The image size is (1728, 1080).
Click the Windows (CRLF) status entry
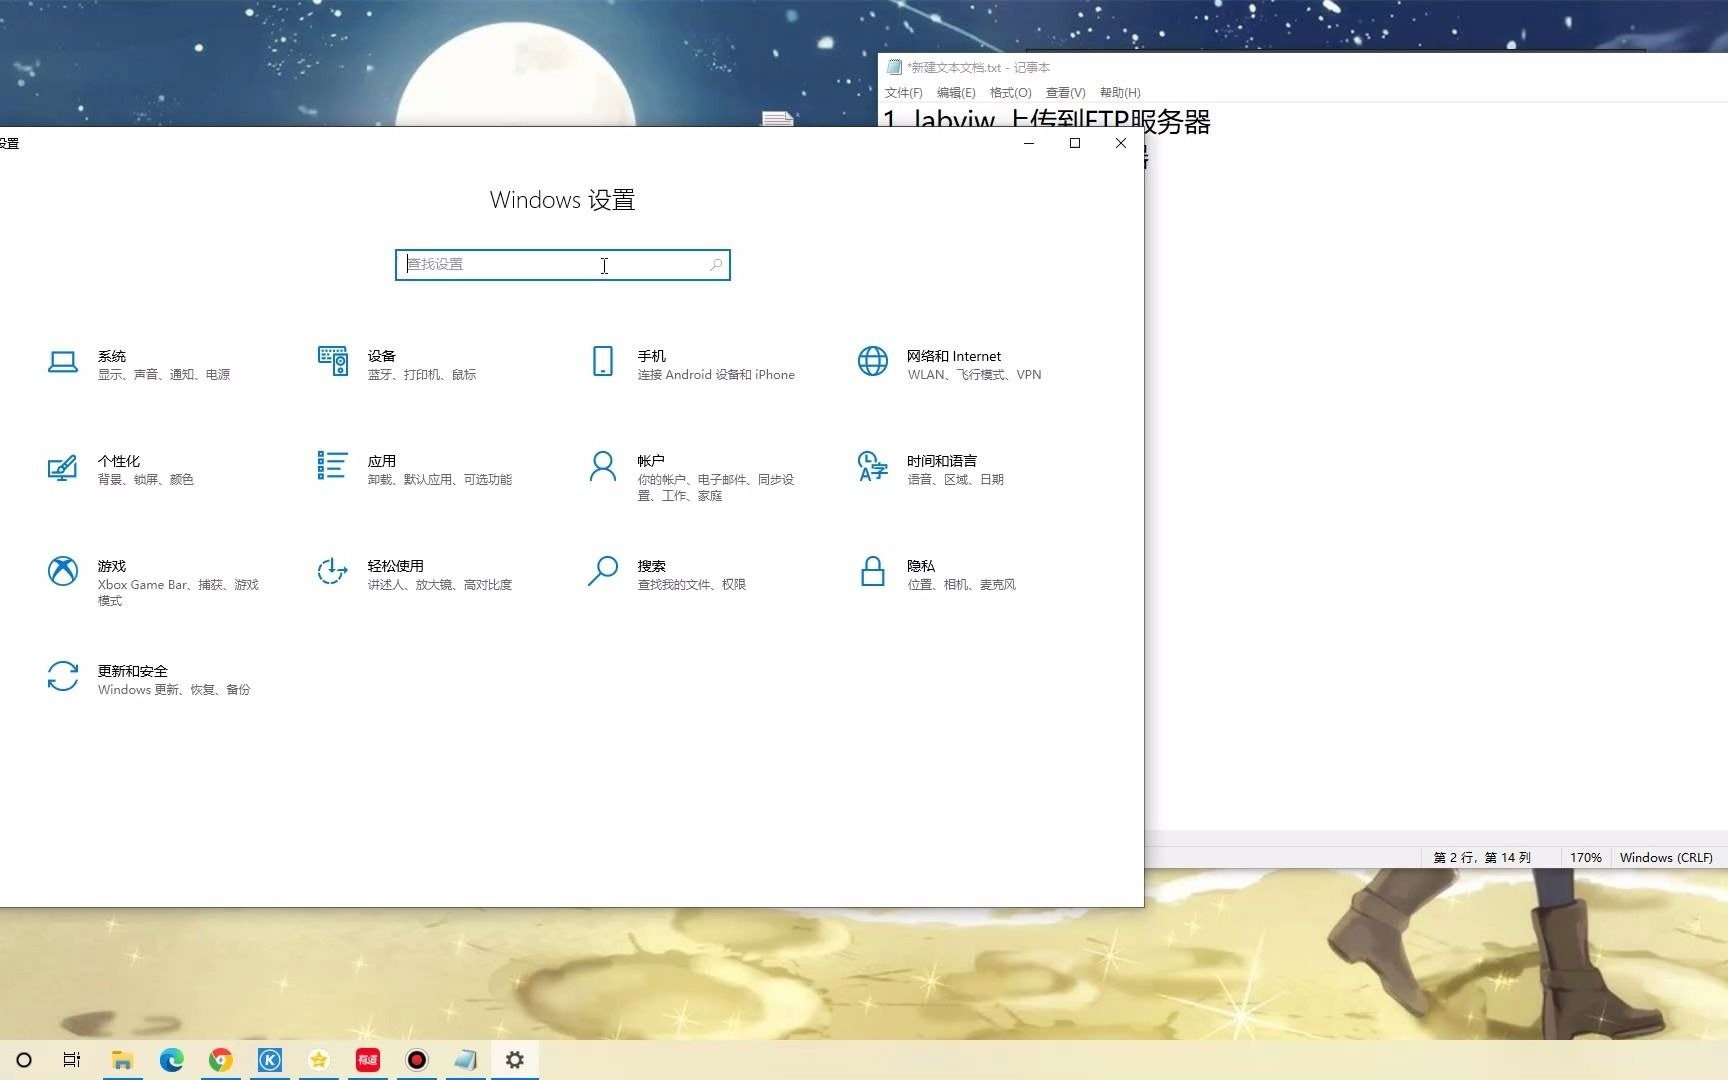click(x=1666, y=858)
